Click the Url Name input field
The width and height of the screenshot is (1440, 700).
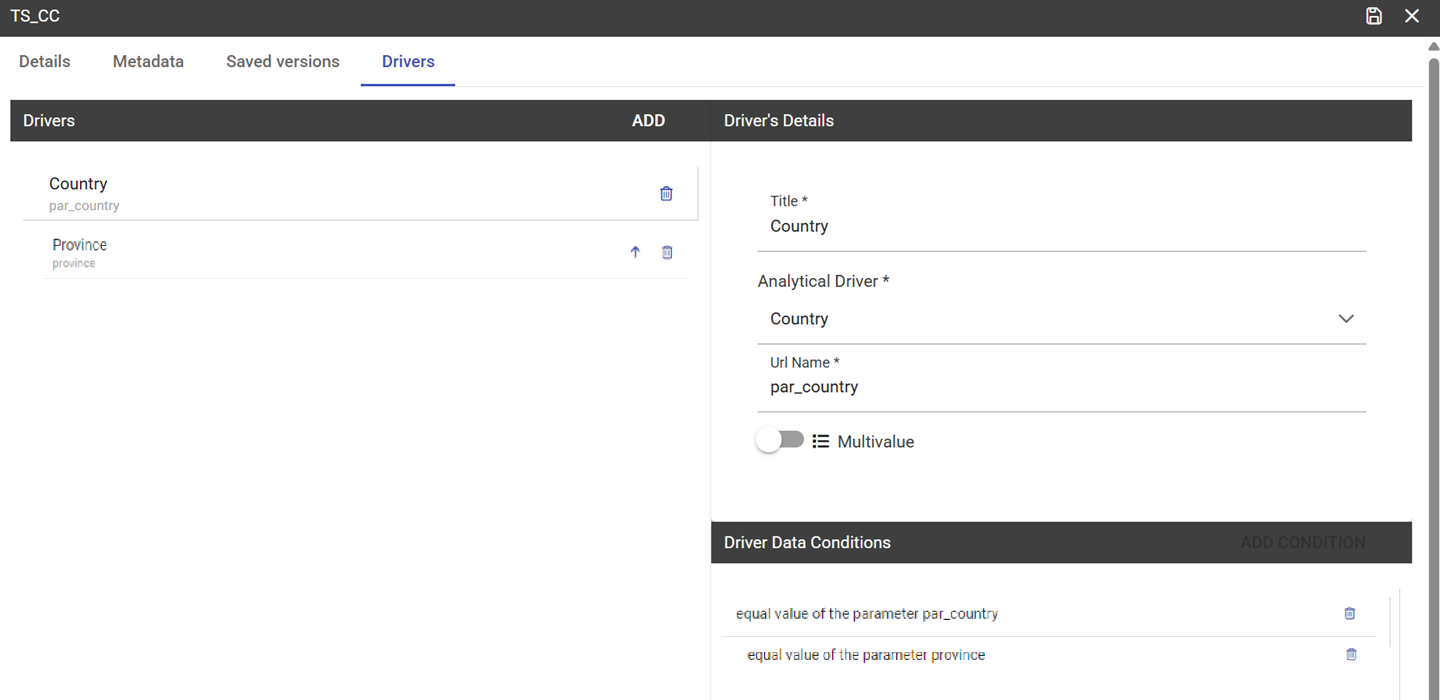click(x=1062, y=387)
